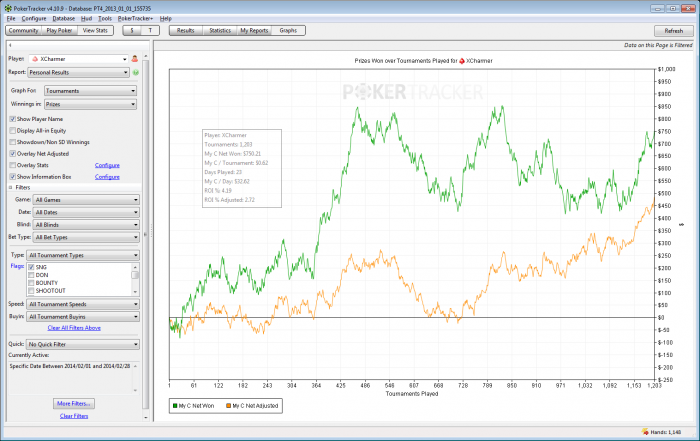
Task: Click the information box on the graph
Action: (x=242, y=168)
